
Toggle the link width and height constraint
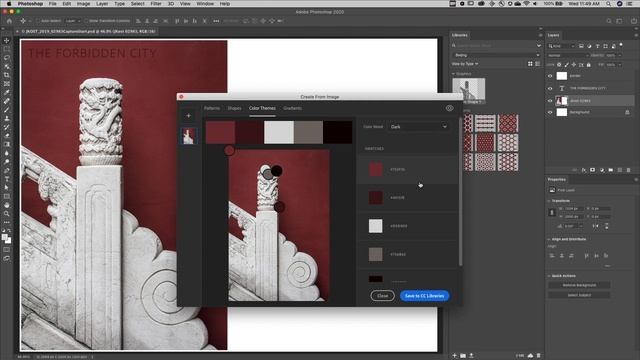pyautogui.click(x=552, y=212)
